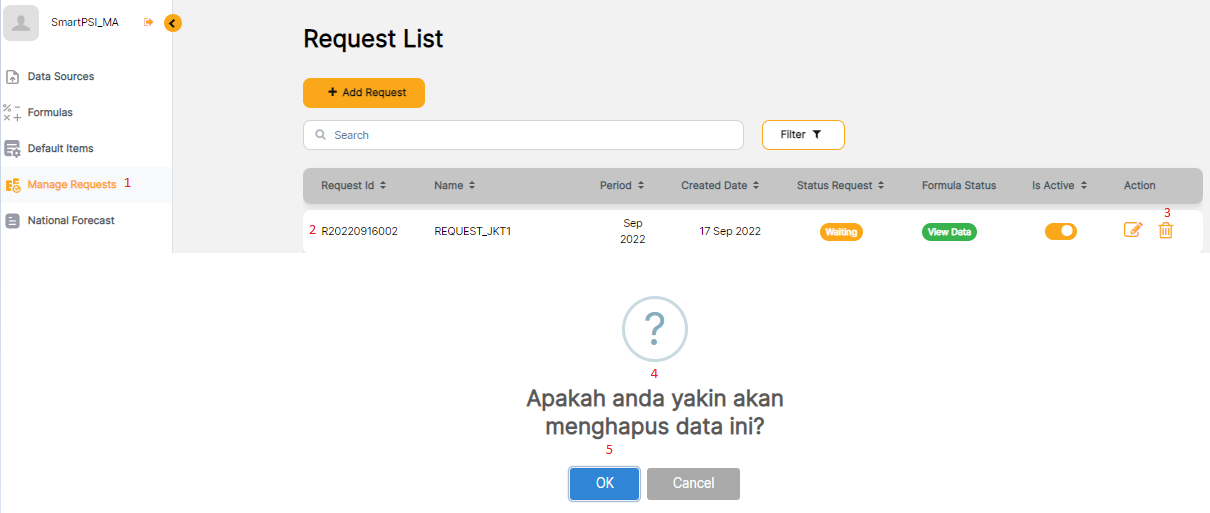Open the Manage Requests menu item
1210x513 pixels.
[x=71, y=185]
